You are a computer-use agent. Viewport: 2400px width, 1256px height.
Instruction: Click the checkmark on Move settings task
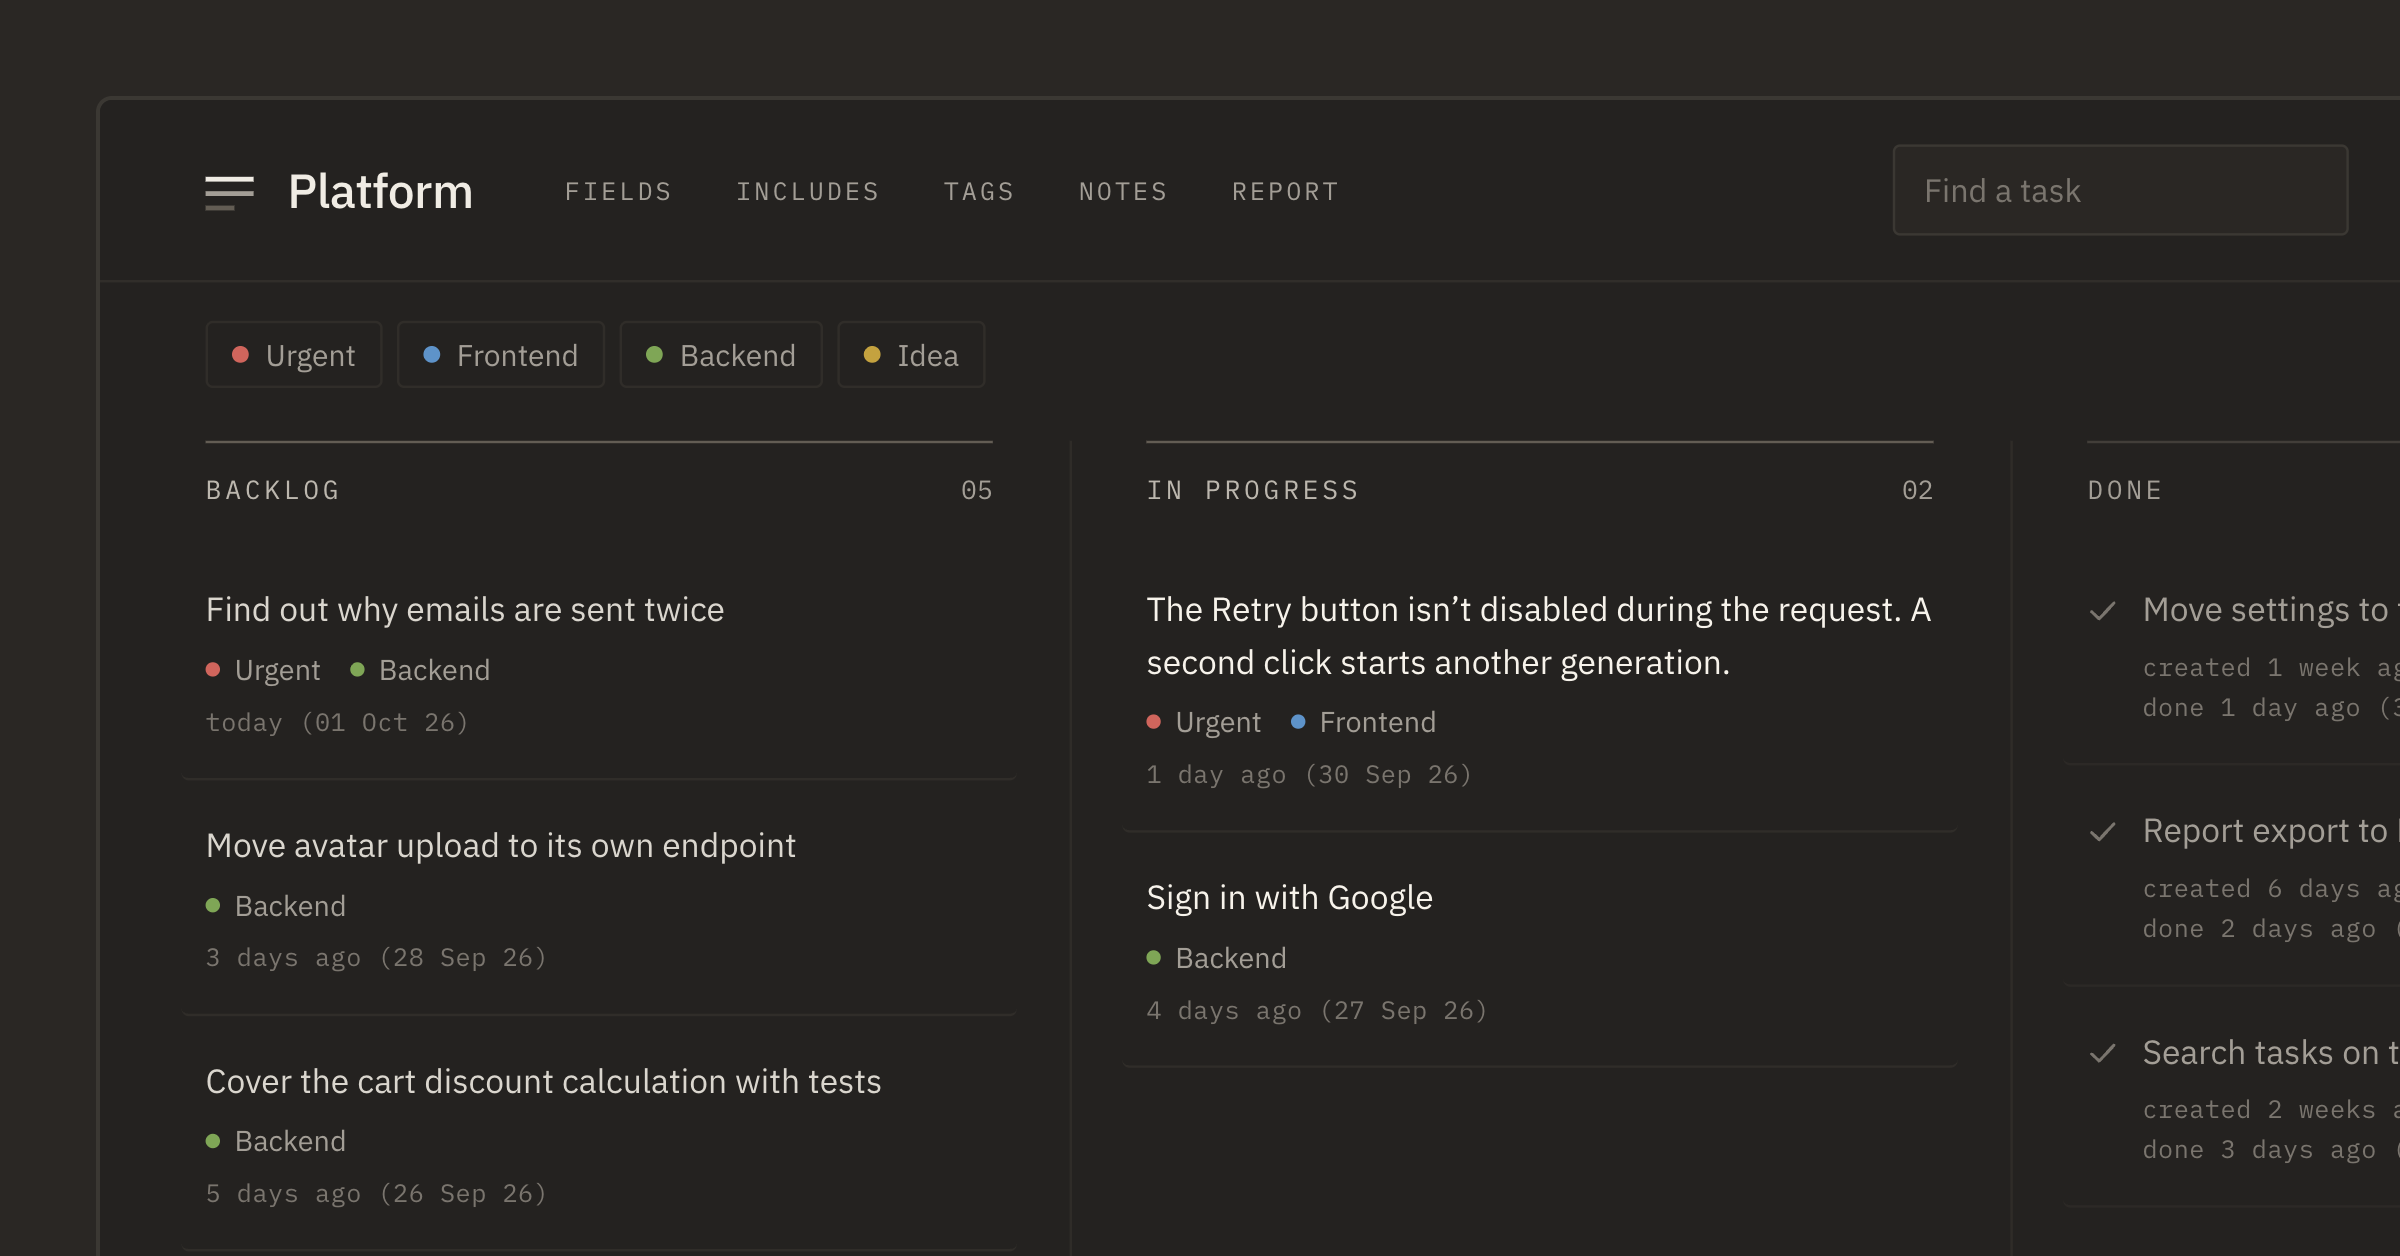2103,611
